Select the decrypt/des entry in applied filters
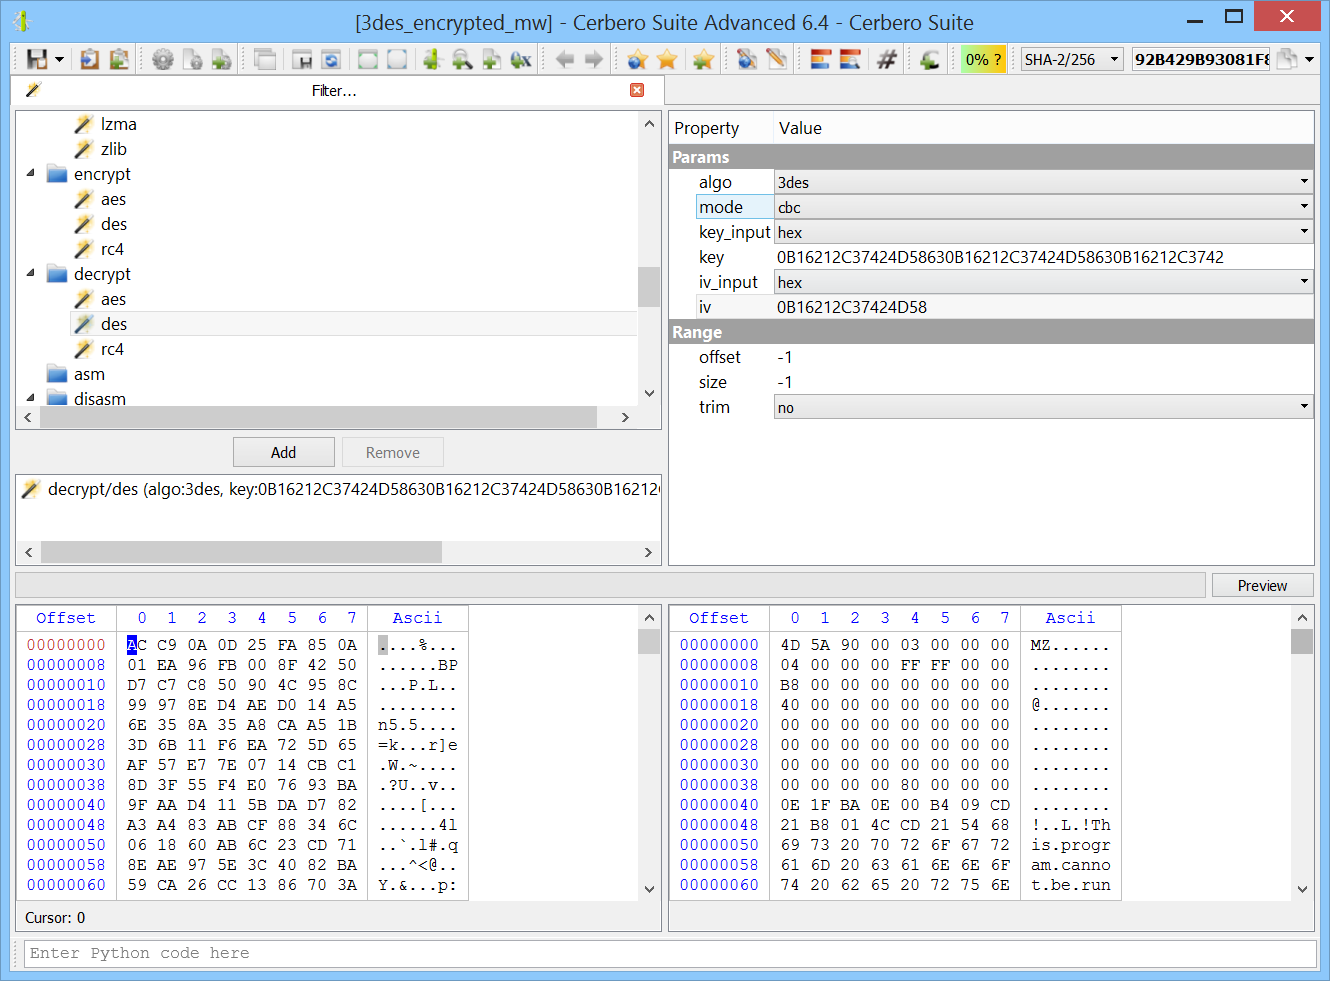The width and height of the screenshot is (1330, 981). pyautogui.click(x=340, y=489)
